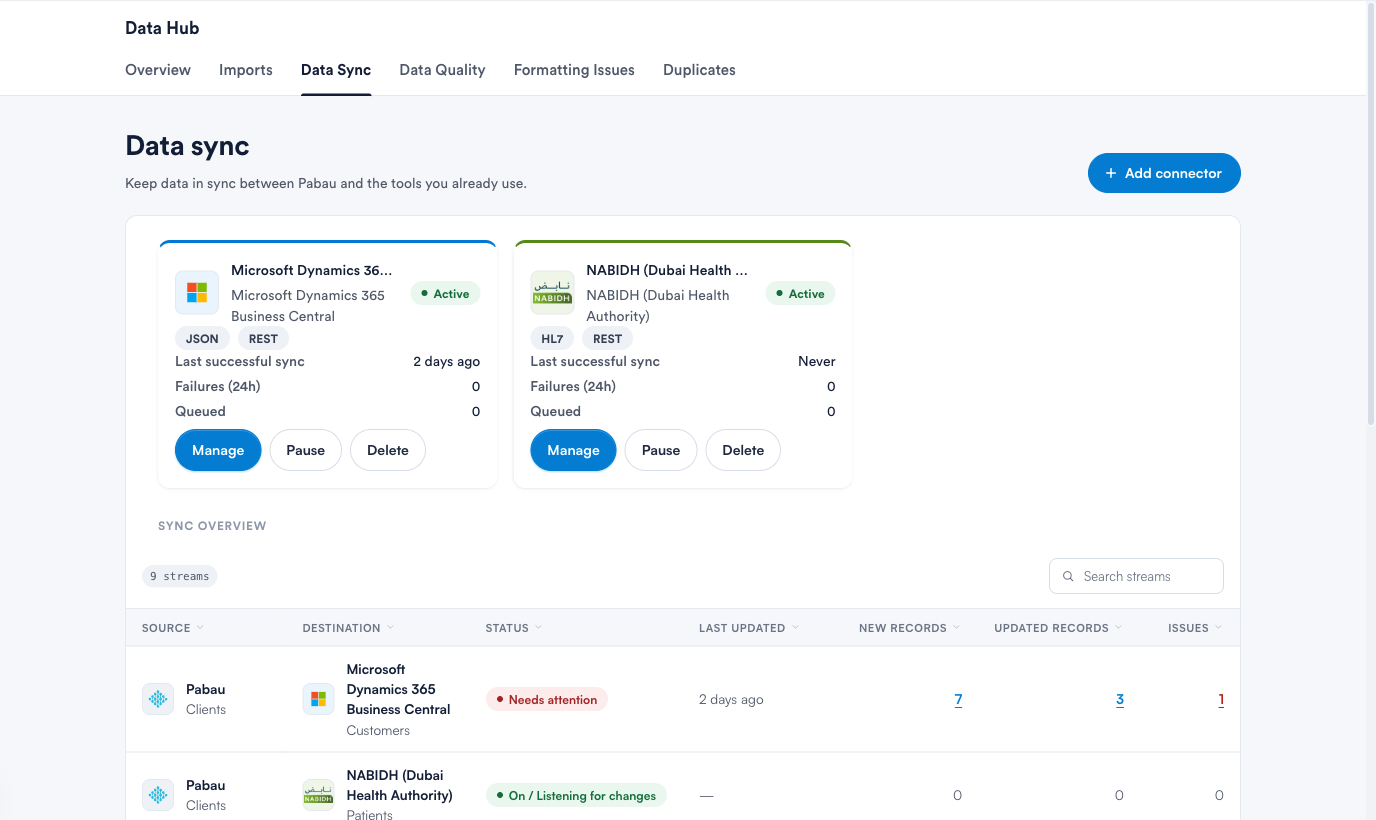Go to the Duplicates tab
Image resolution: width=1376 pixels, height=820 pixels.
click(x=699, y=70)
